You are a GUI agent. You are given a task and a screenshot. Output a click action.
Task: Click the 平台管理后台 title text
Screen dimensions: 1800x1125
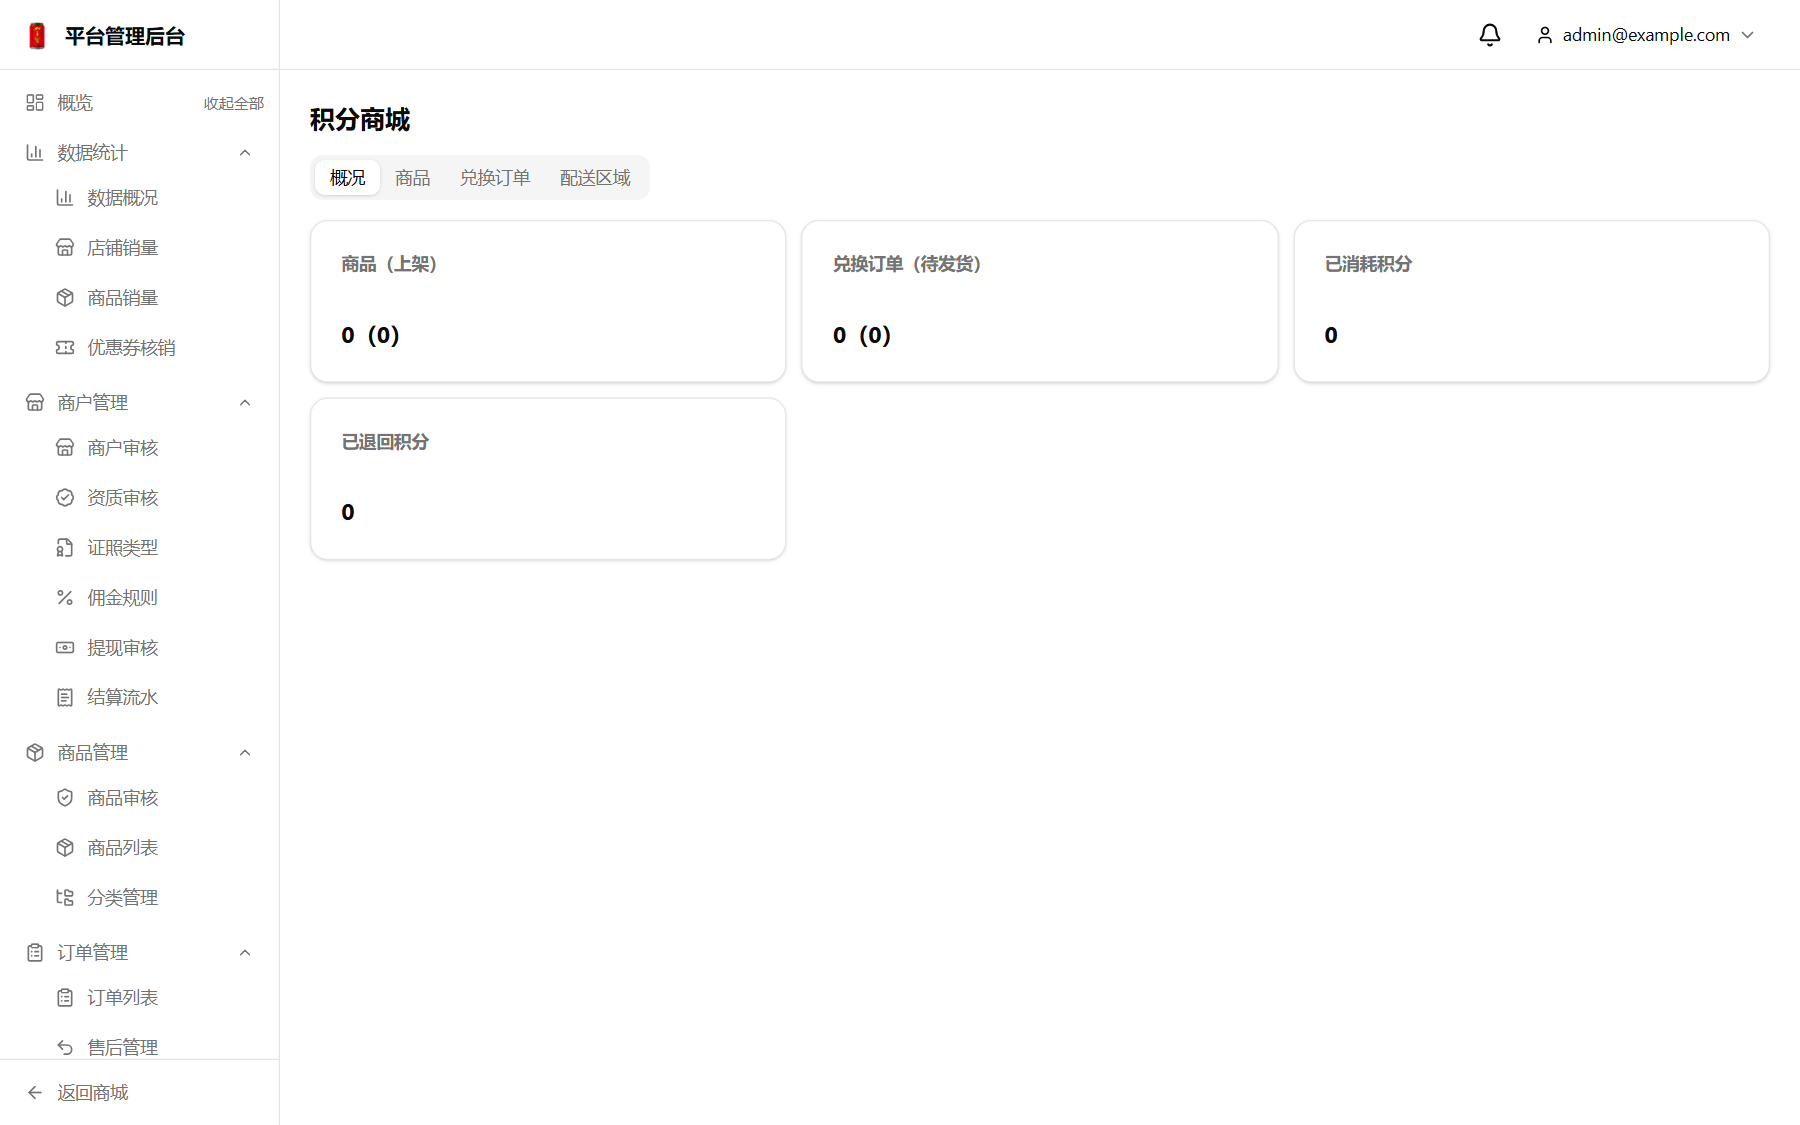(x=125, y=36)
